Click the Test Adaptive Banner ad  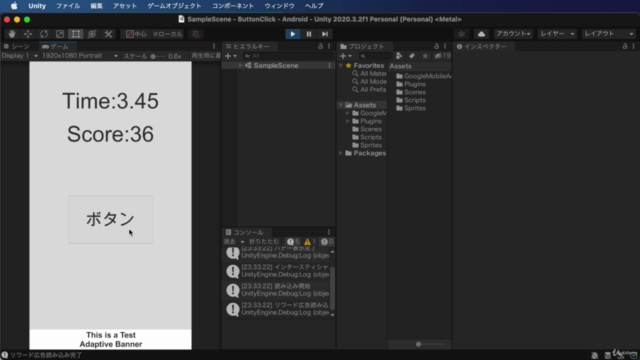click(x=110, y=339)
